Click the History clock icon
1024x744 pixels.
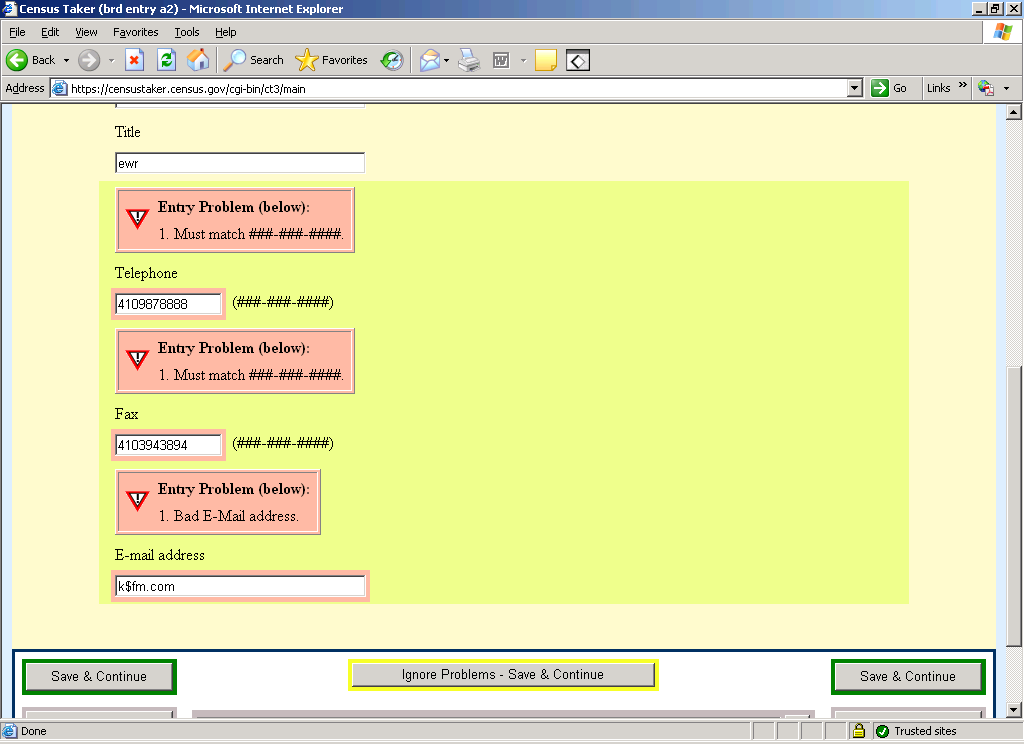[391, 60]
